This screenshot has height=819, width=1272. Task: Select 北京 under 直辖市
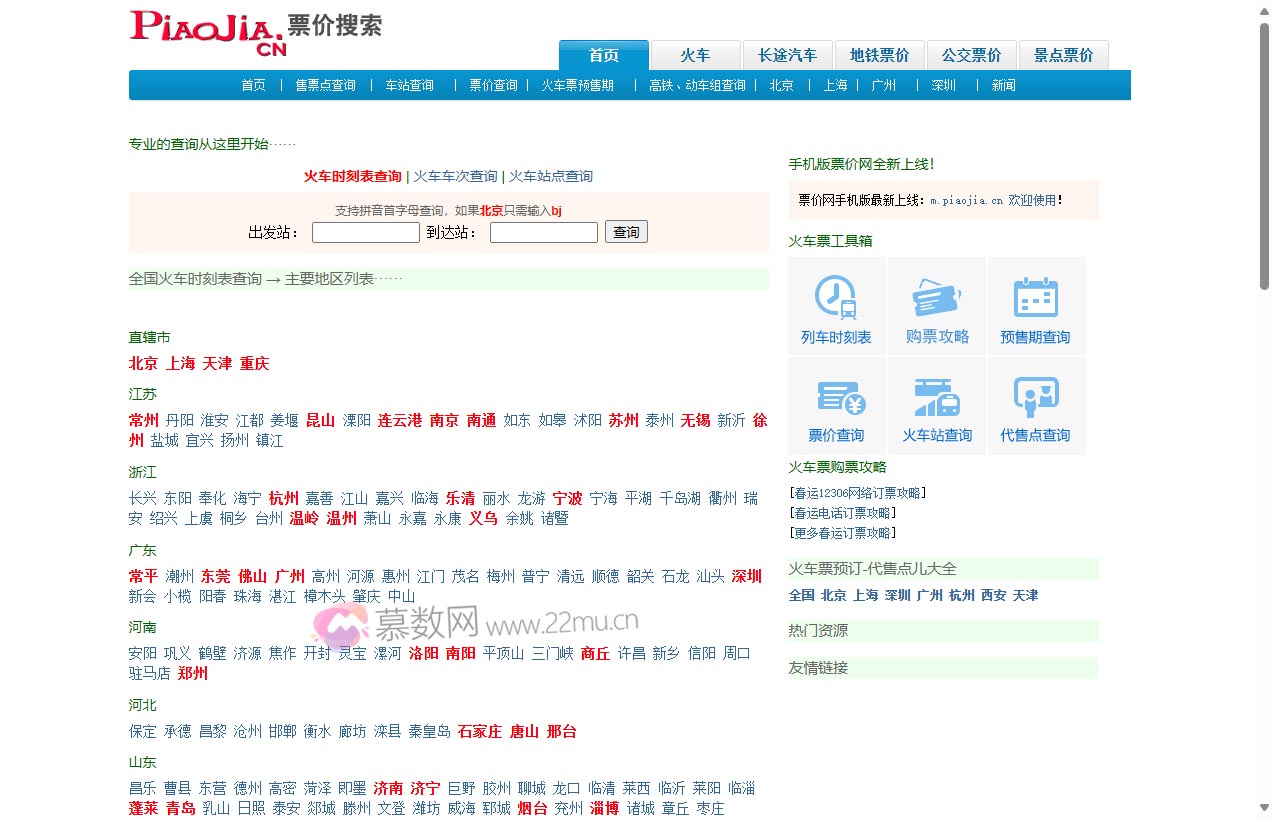pyautogui.click(x=143, y=363)
